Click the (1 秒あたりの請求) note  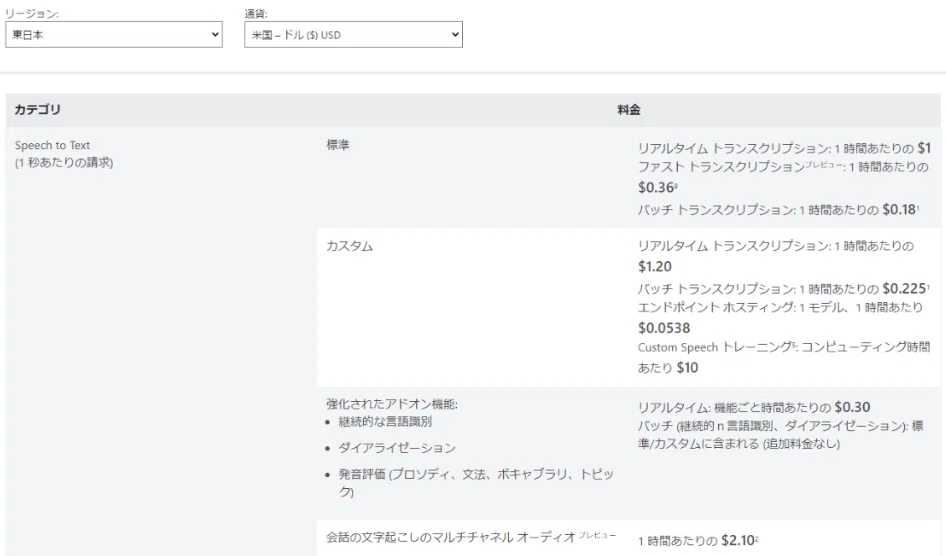64,162
